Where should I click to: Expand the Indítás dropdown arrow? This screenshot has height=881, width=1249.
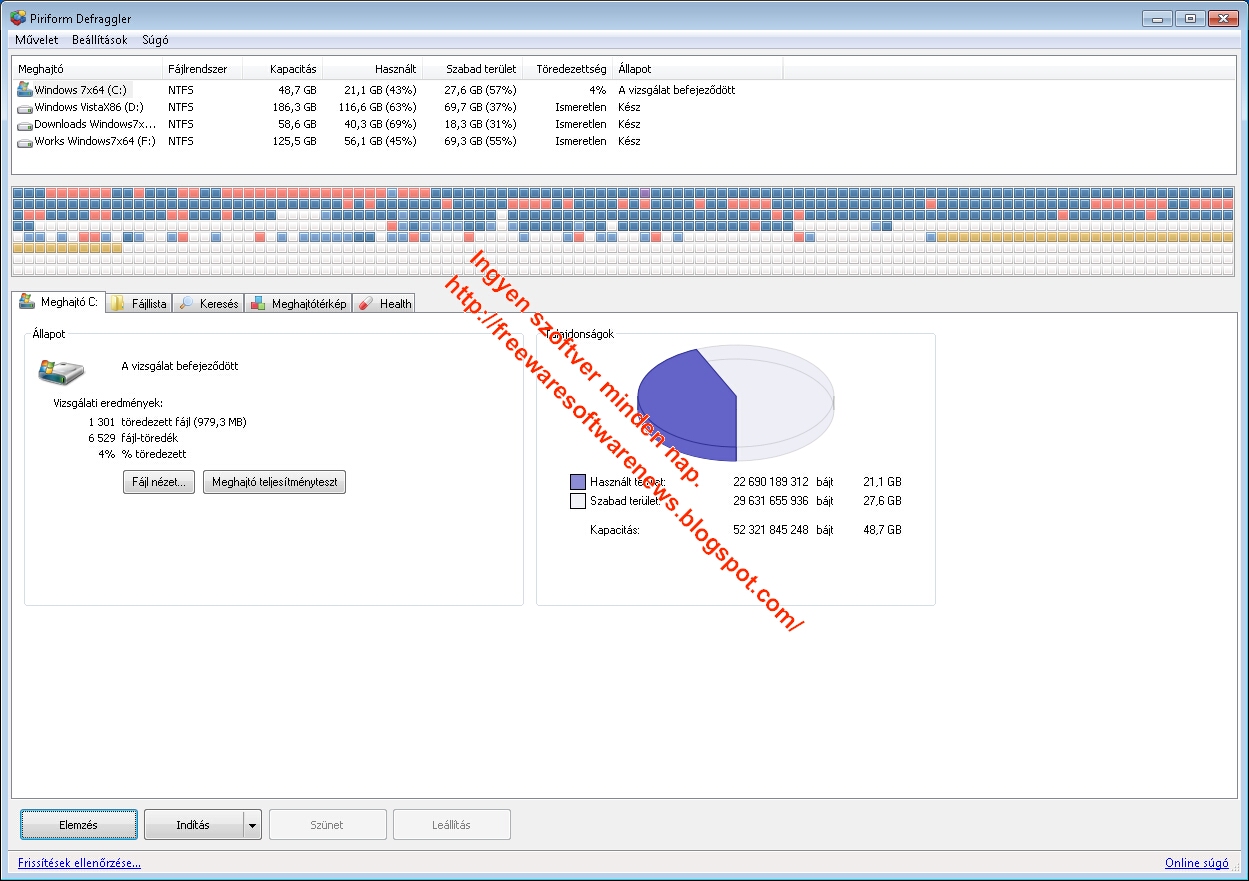[252, 825]
